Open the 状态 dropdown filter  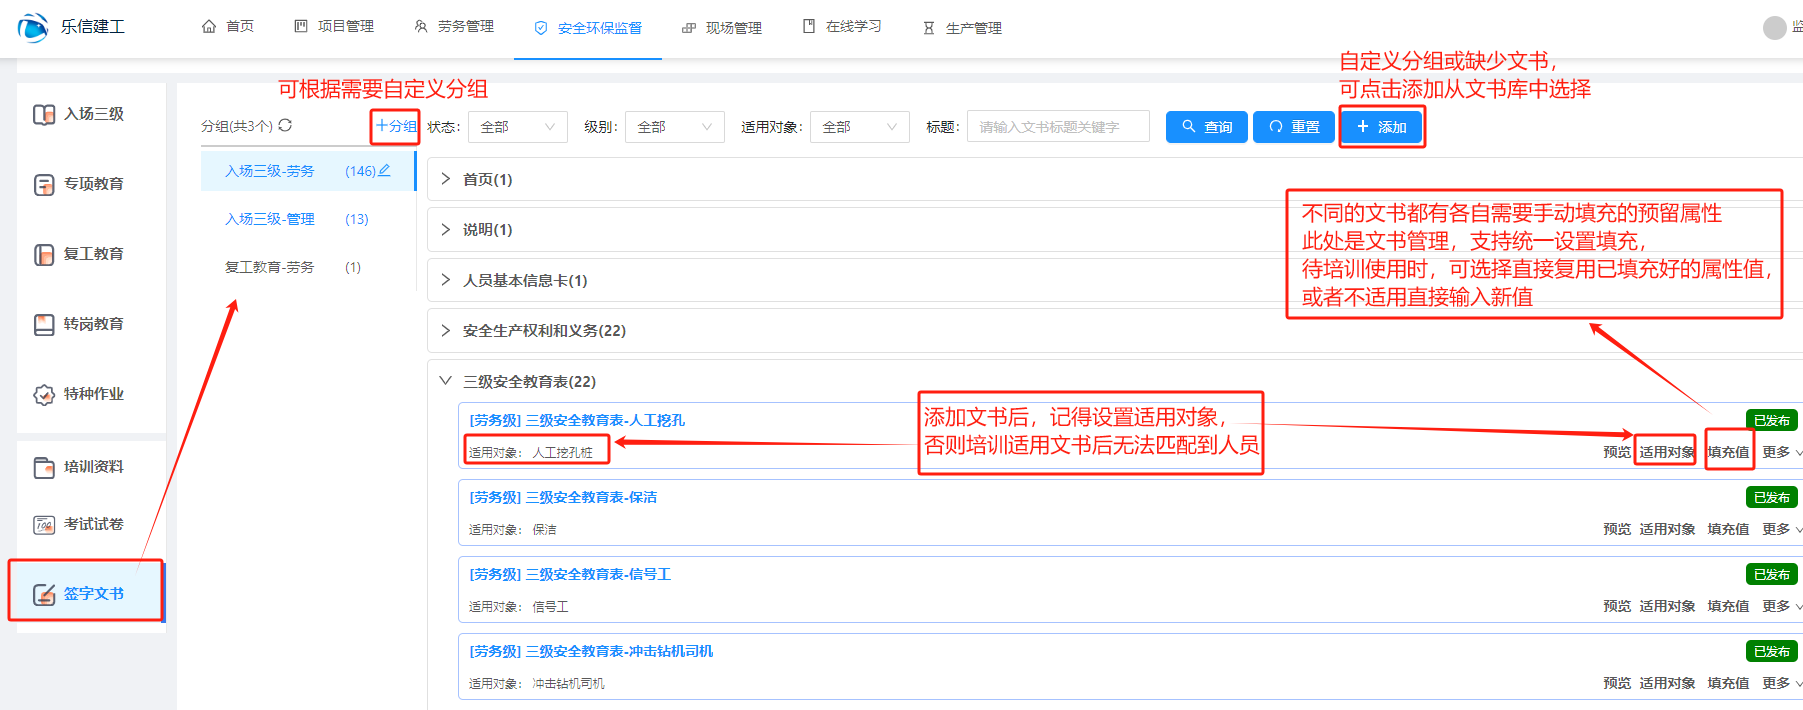(517, 127)
